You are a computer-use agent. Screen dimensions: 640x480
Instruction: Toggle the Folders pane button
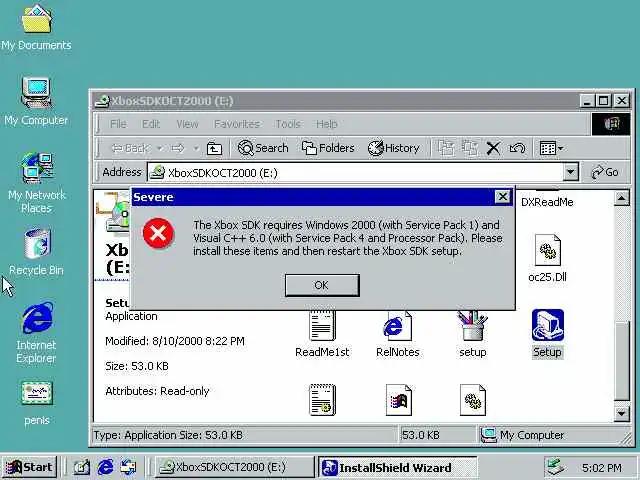pyautogui.click(x=328, y=148)
